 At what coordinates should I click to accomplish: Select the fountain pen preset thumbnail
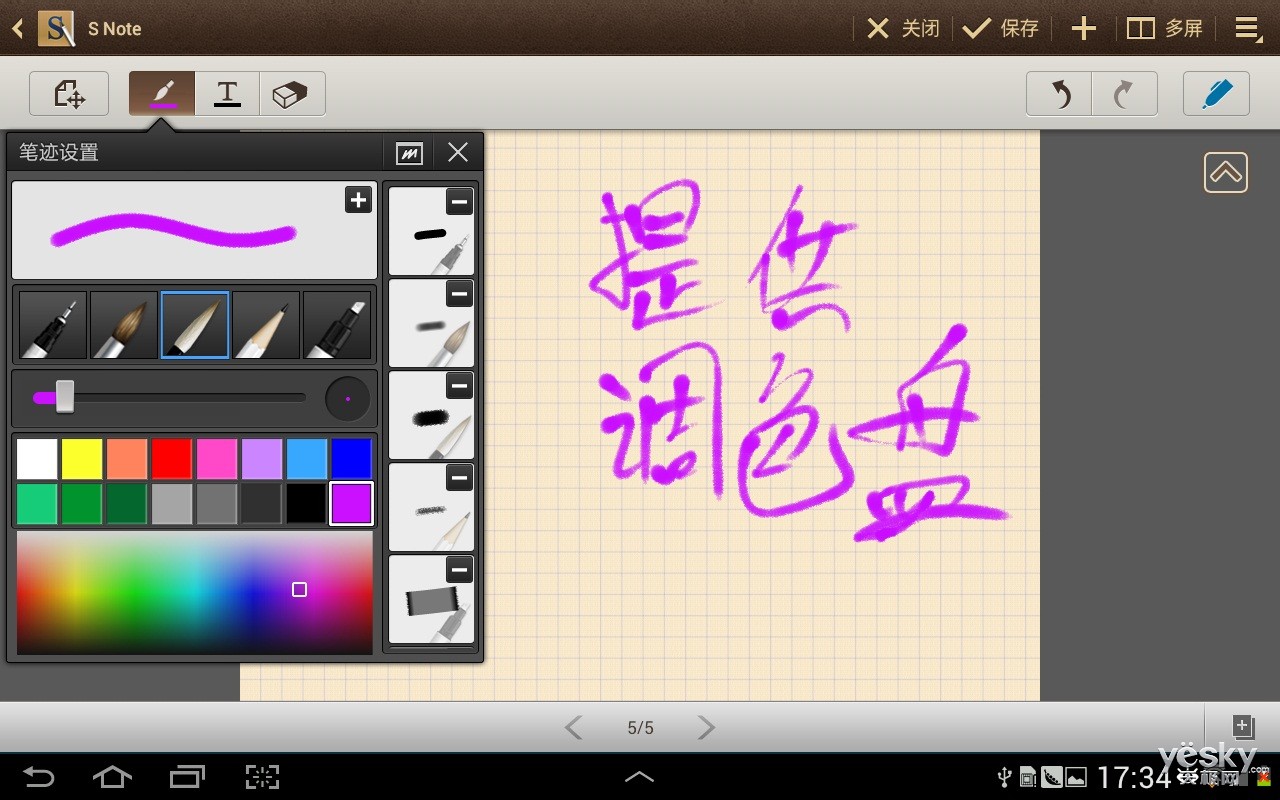(x=431, y=232)
